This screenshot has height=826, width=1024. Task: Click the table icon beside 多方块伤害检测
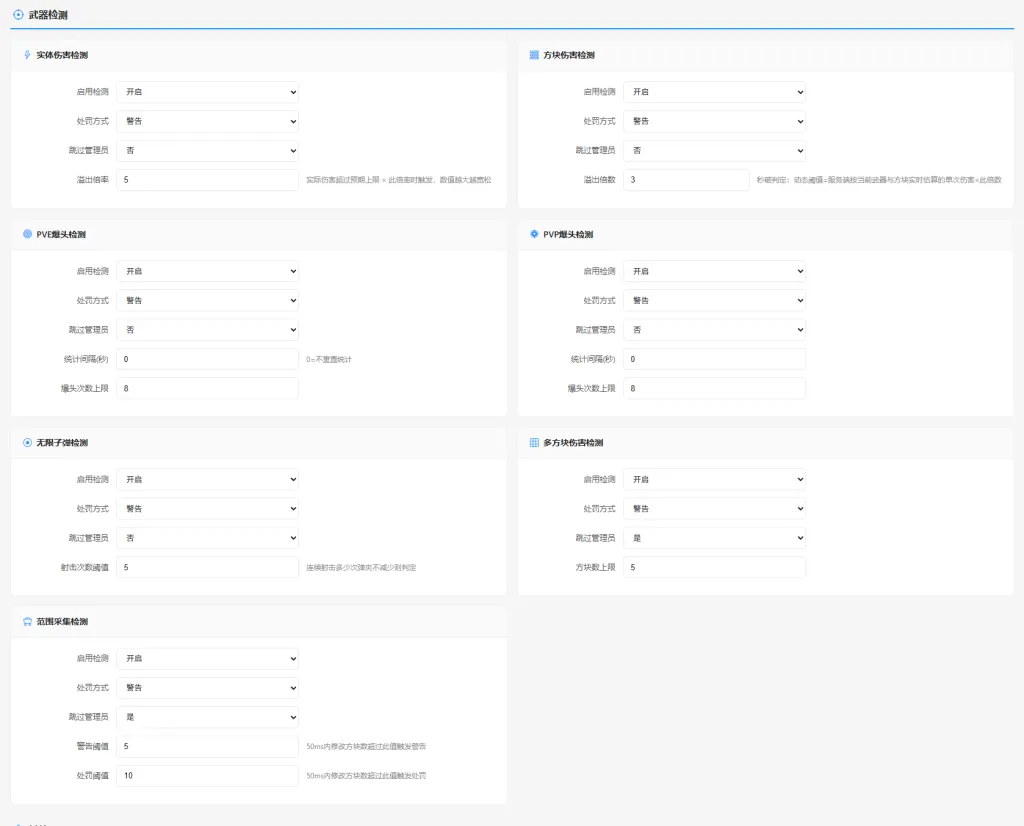tap(534, 442)
